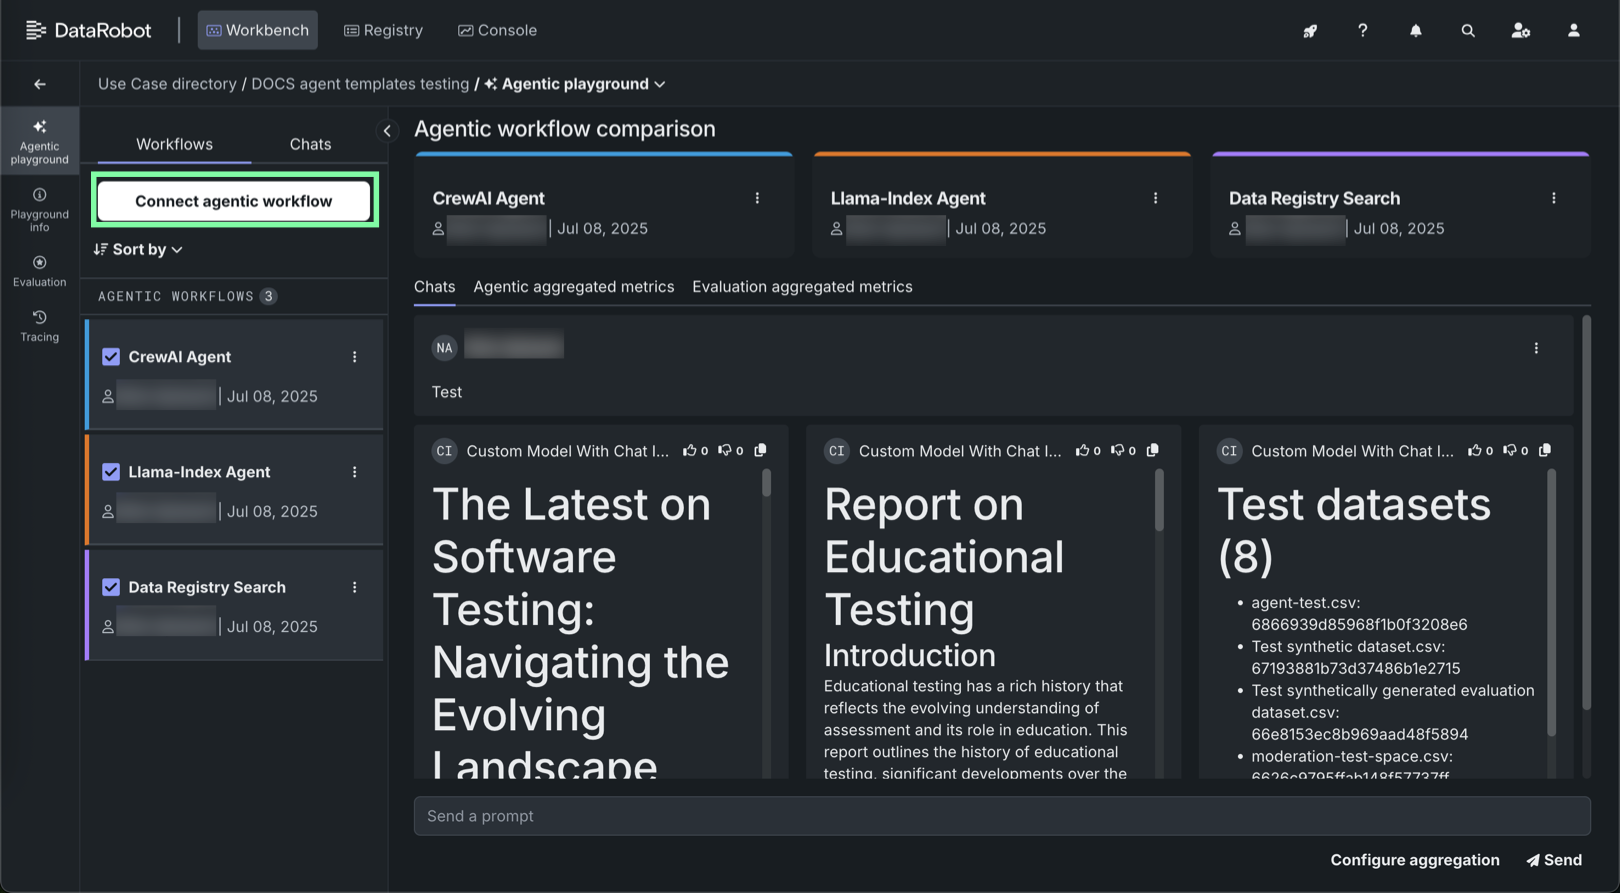The height and width of the screenshot is (893, 1620).
Task: Toggle the Data Registry Search checkbox
Action: point(111,587)
